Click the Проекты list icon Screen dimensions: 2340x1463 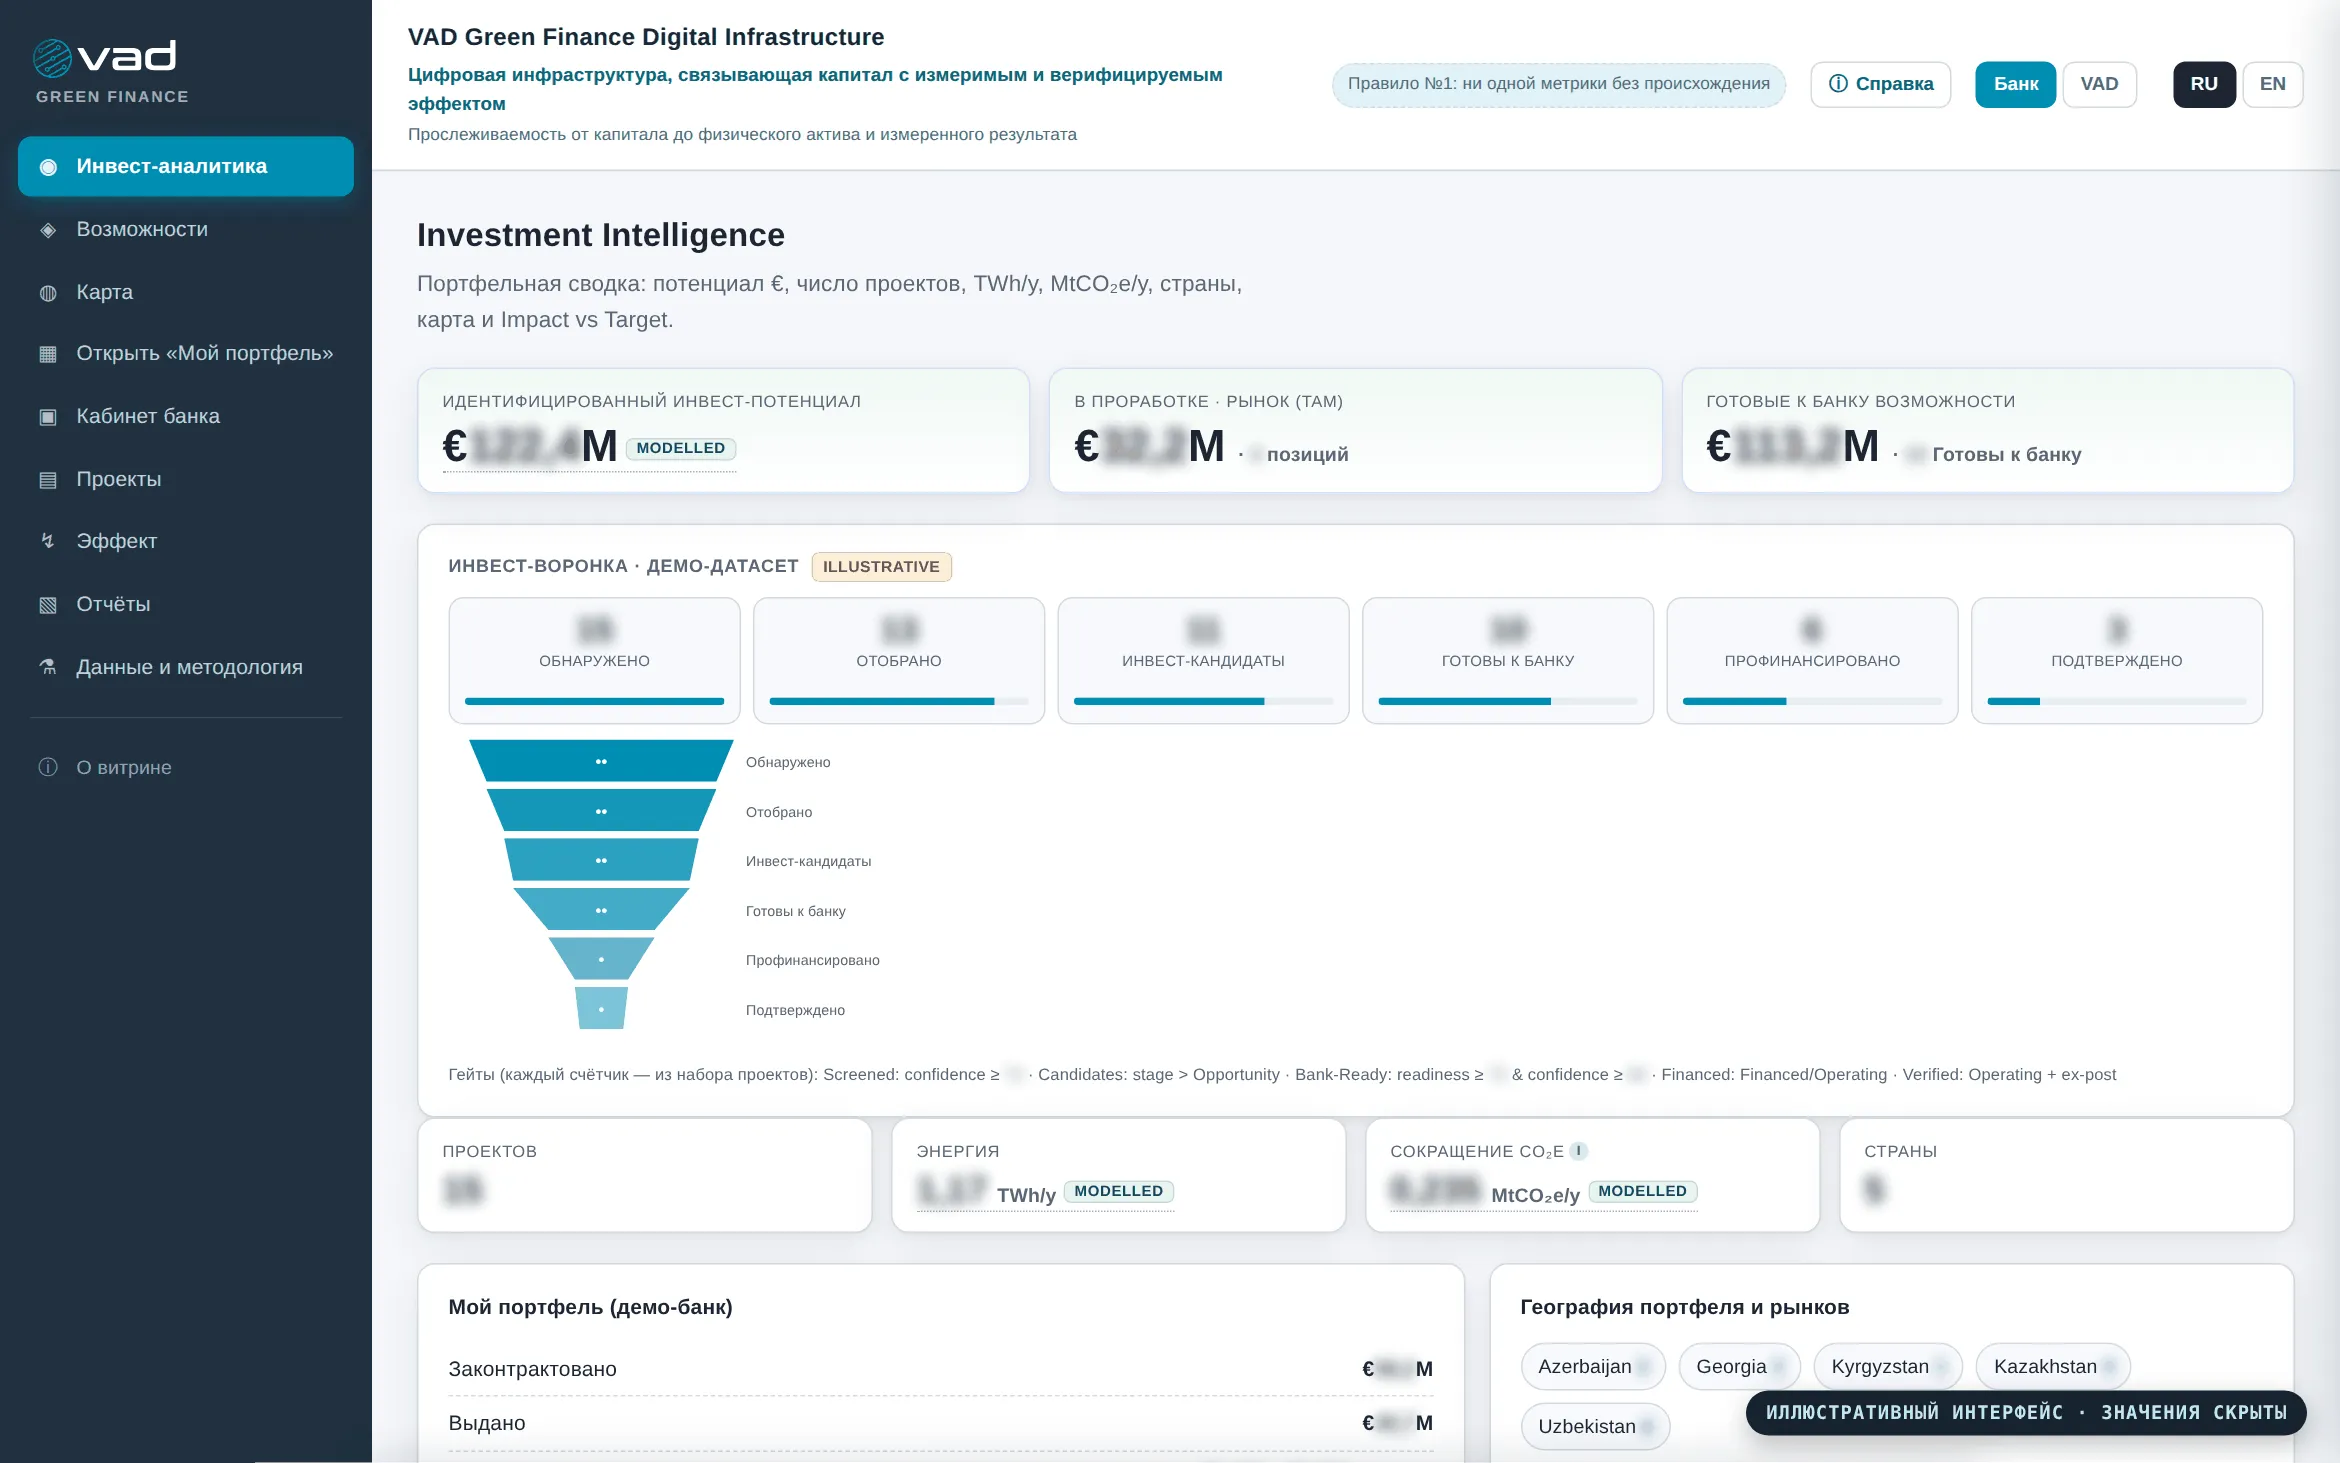(x=48, y=480)
